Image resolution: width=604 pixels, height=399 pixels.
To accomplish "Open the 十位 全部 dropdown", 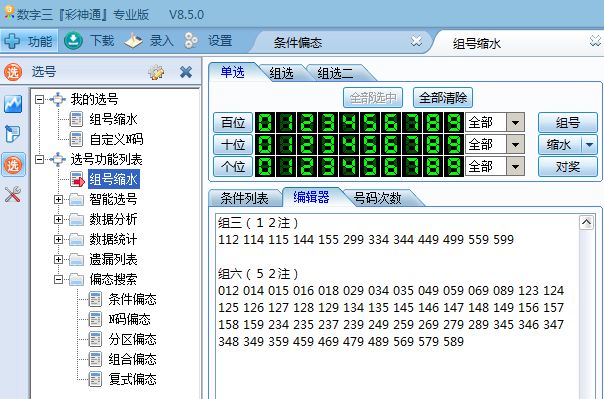I will point(515,145).
